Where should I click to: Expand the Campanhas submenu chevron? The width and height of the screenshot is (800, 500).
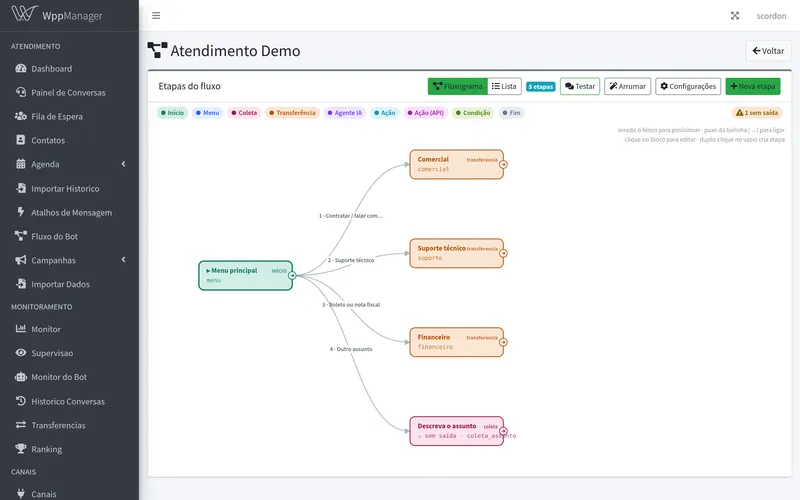(x=123, y=260)
